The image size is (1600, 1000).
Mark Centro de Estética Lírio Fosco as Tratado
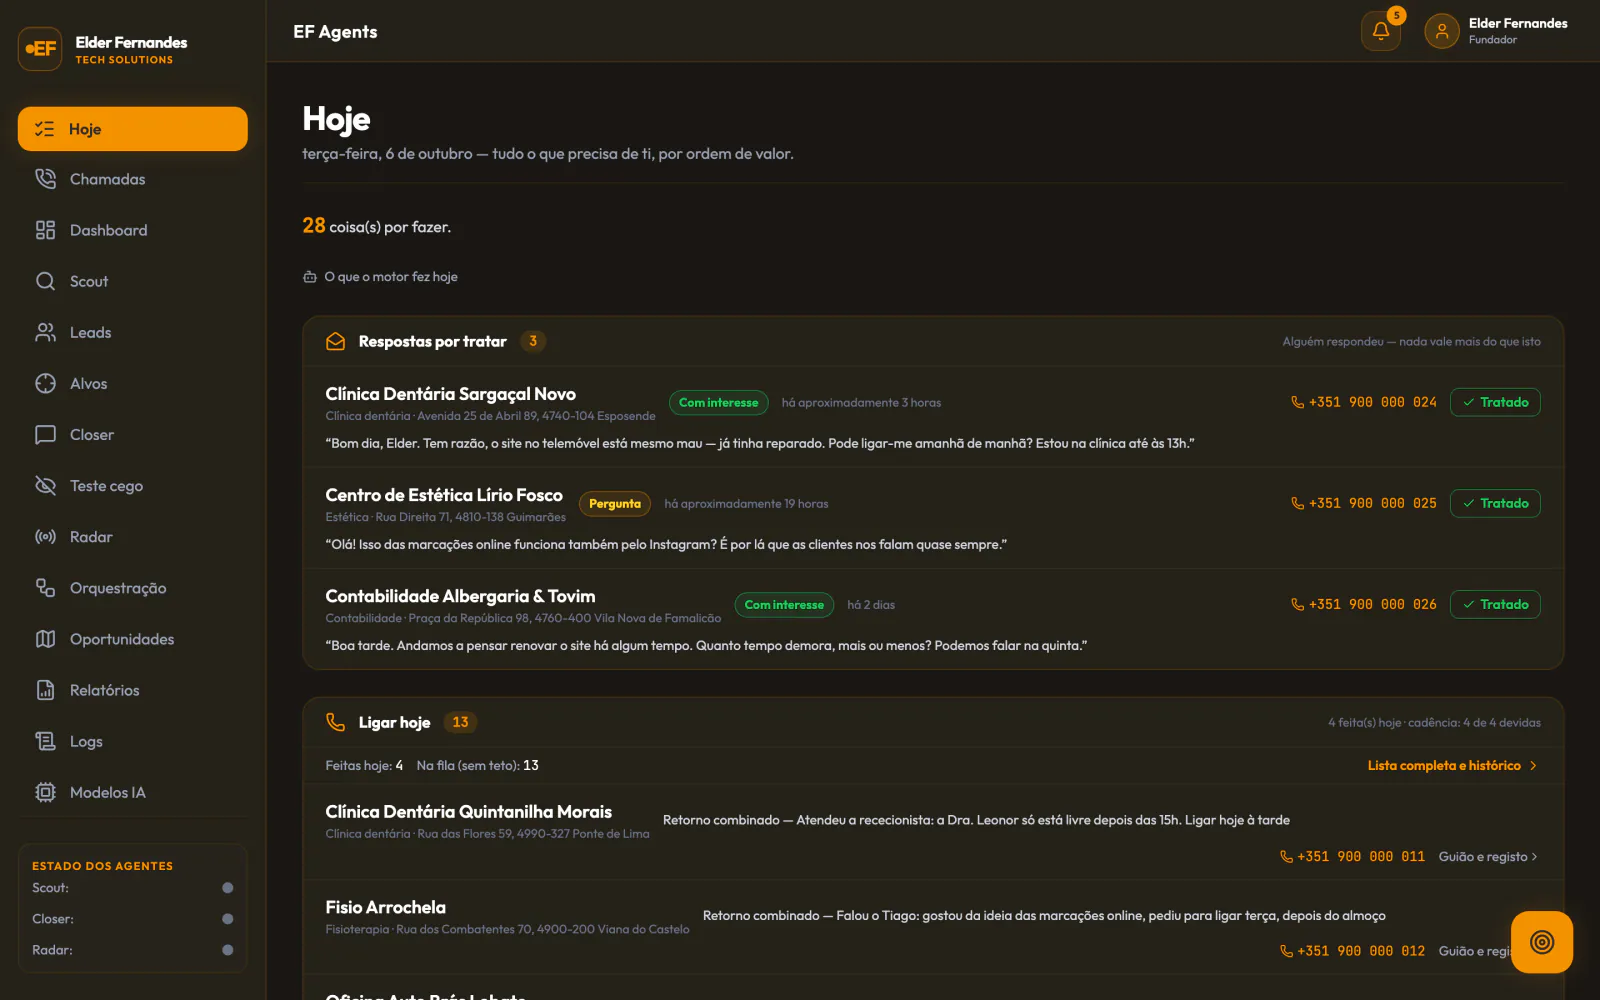1495,503
